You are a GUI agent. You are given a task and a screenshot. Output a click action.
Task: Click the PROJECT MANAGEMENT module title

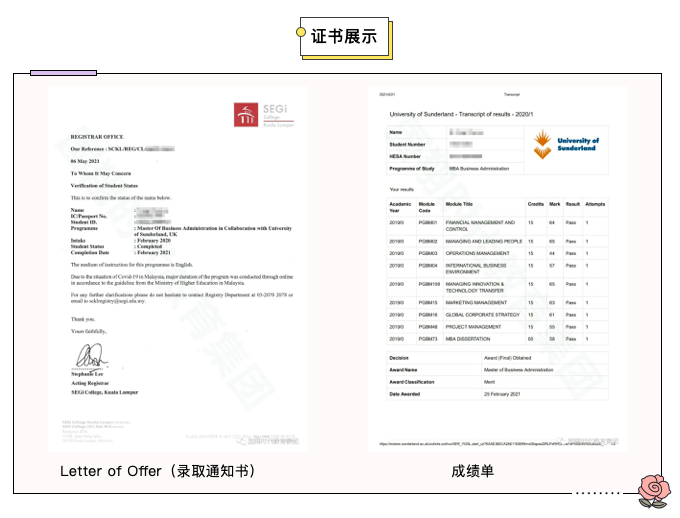(473, 327)
